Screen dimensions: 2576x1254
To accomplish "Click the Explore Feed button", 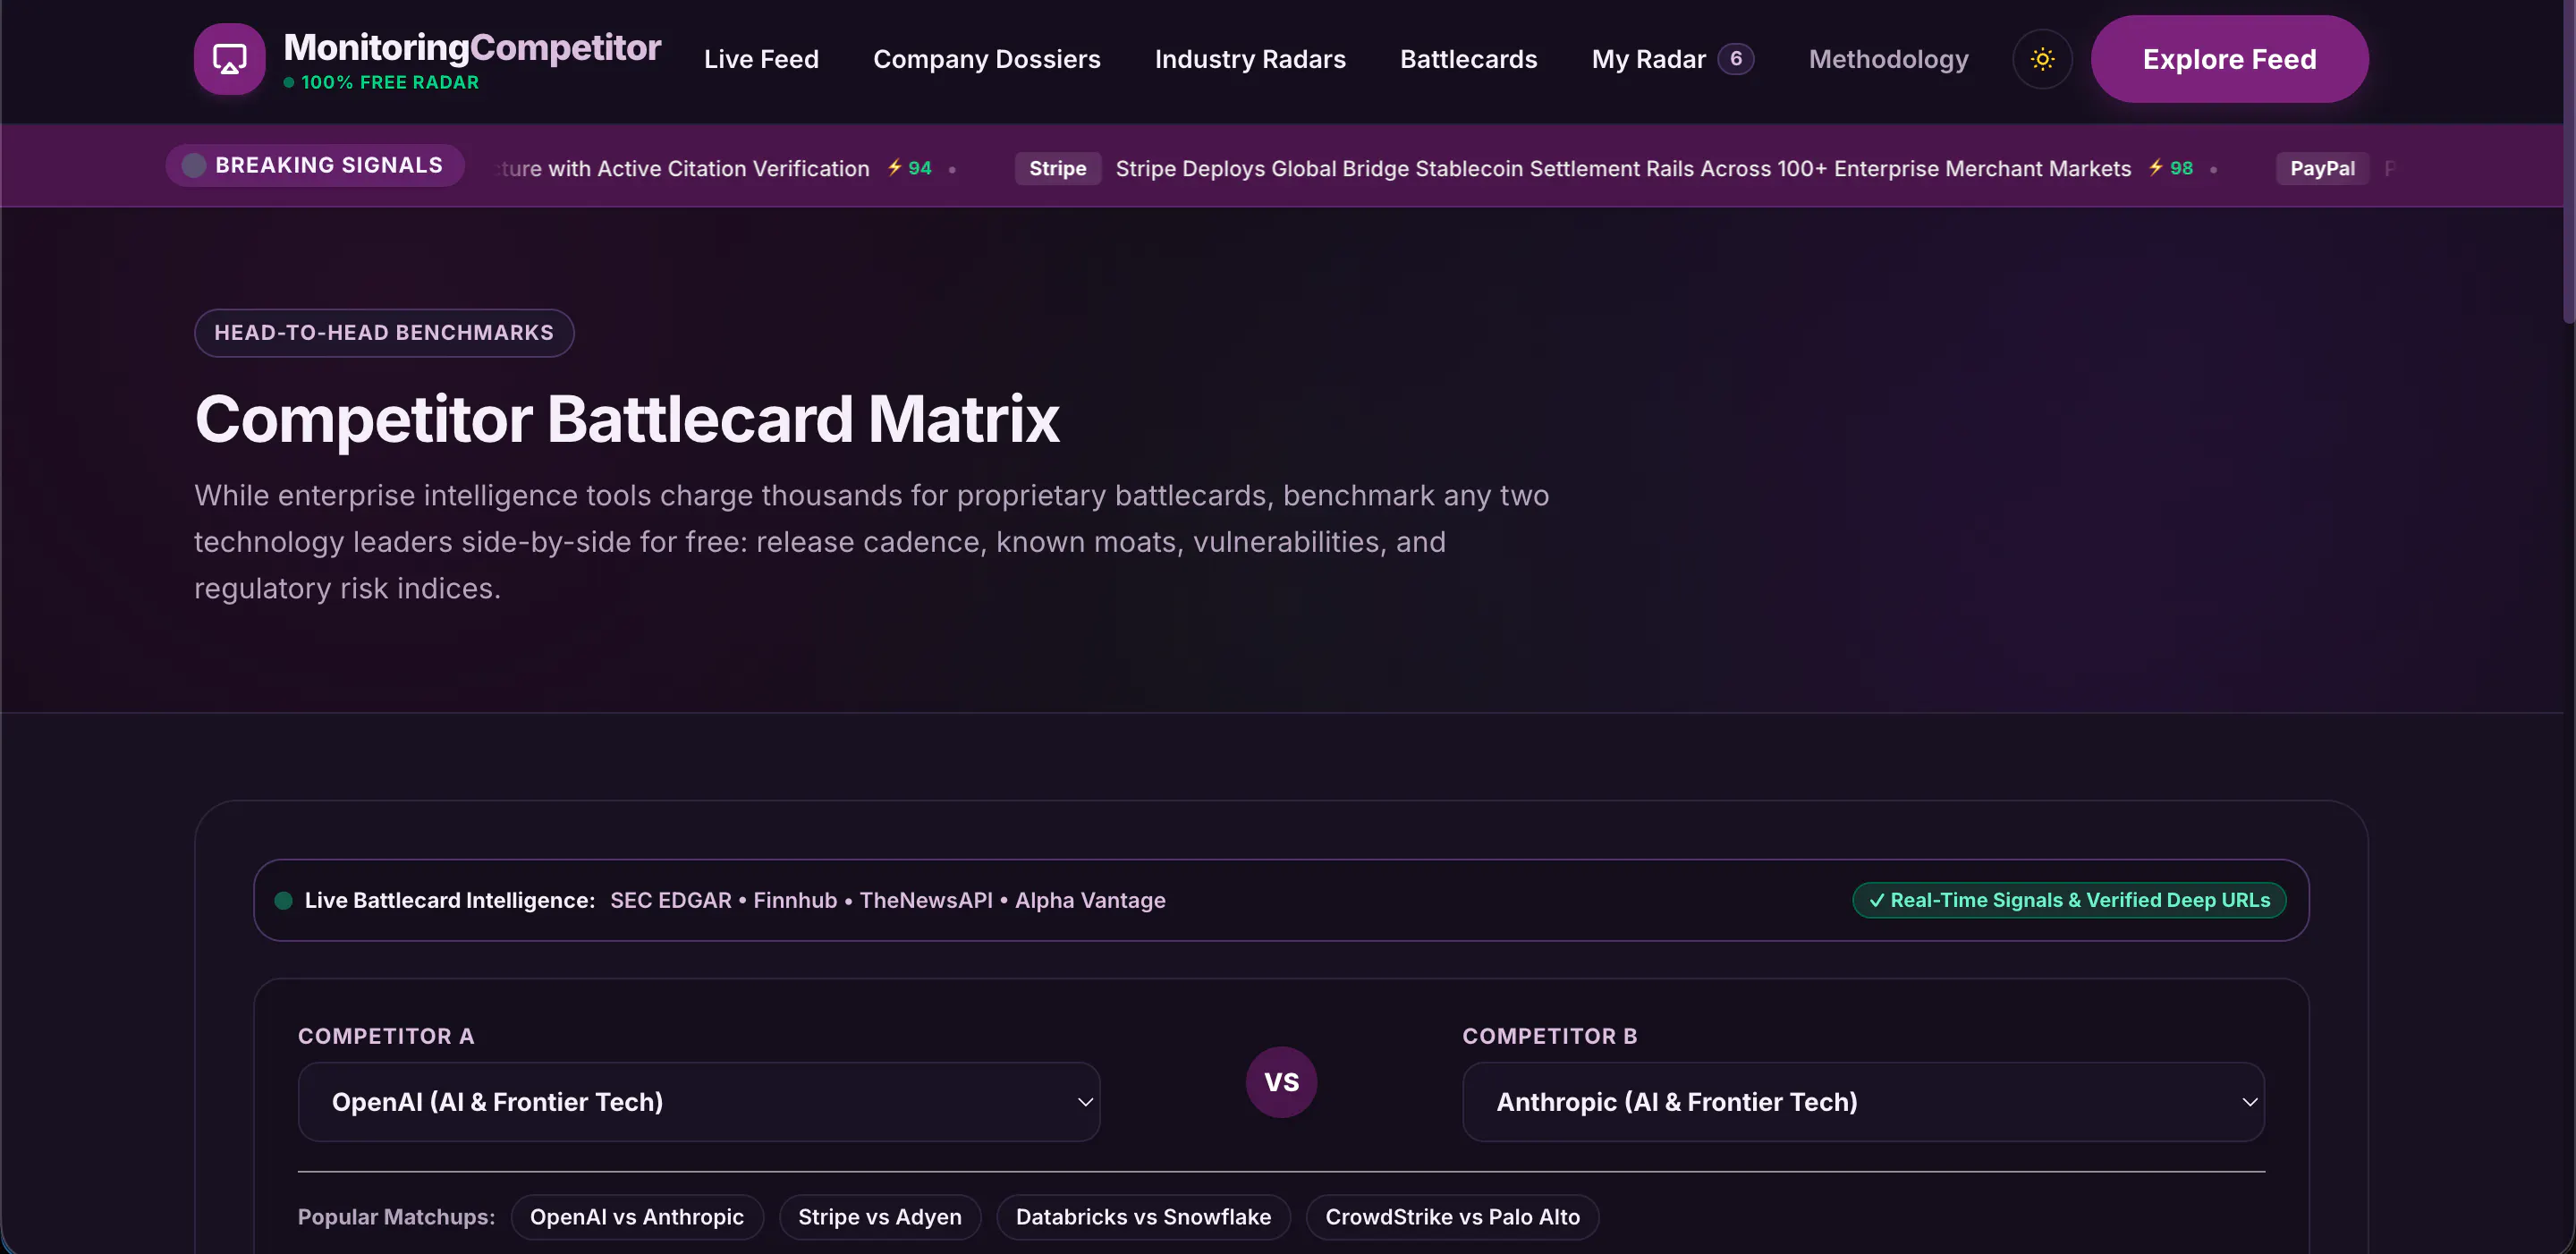I will [x=2229, y=59].
